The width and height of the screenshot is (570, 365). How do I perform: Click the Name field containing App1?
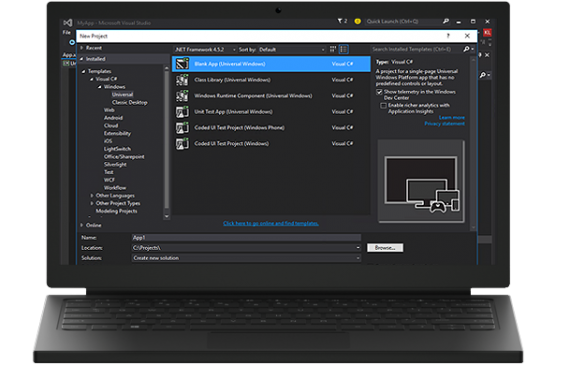coord(246,237)
